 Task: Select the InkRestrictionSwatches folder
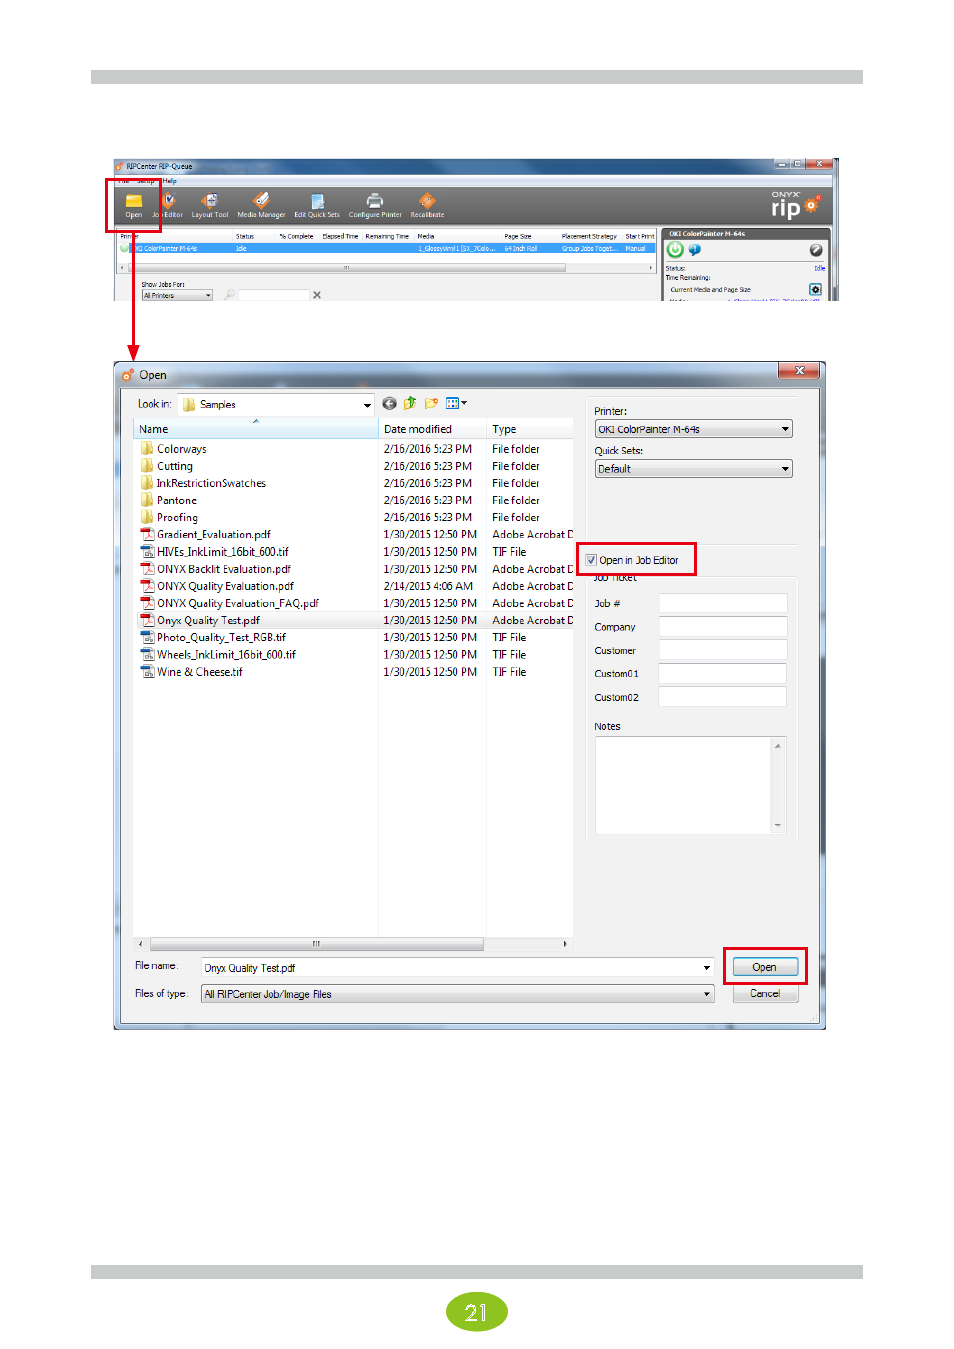pos(211,483)
